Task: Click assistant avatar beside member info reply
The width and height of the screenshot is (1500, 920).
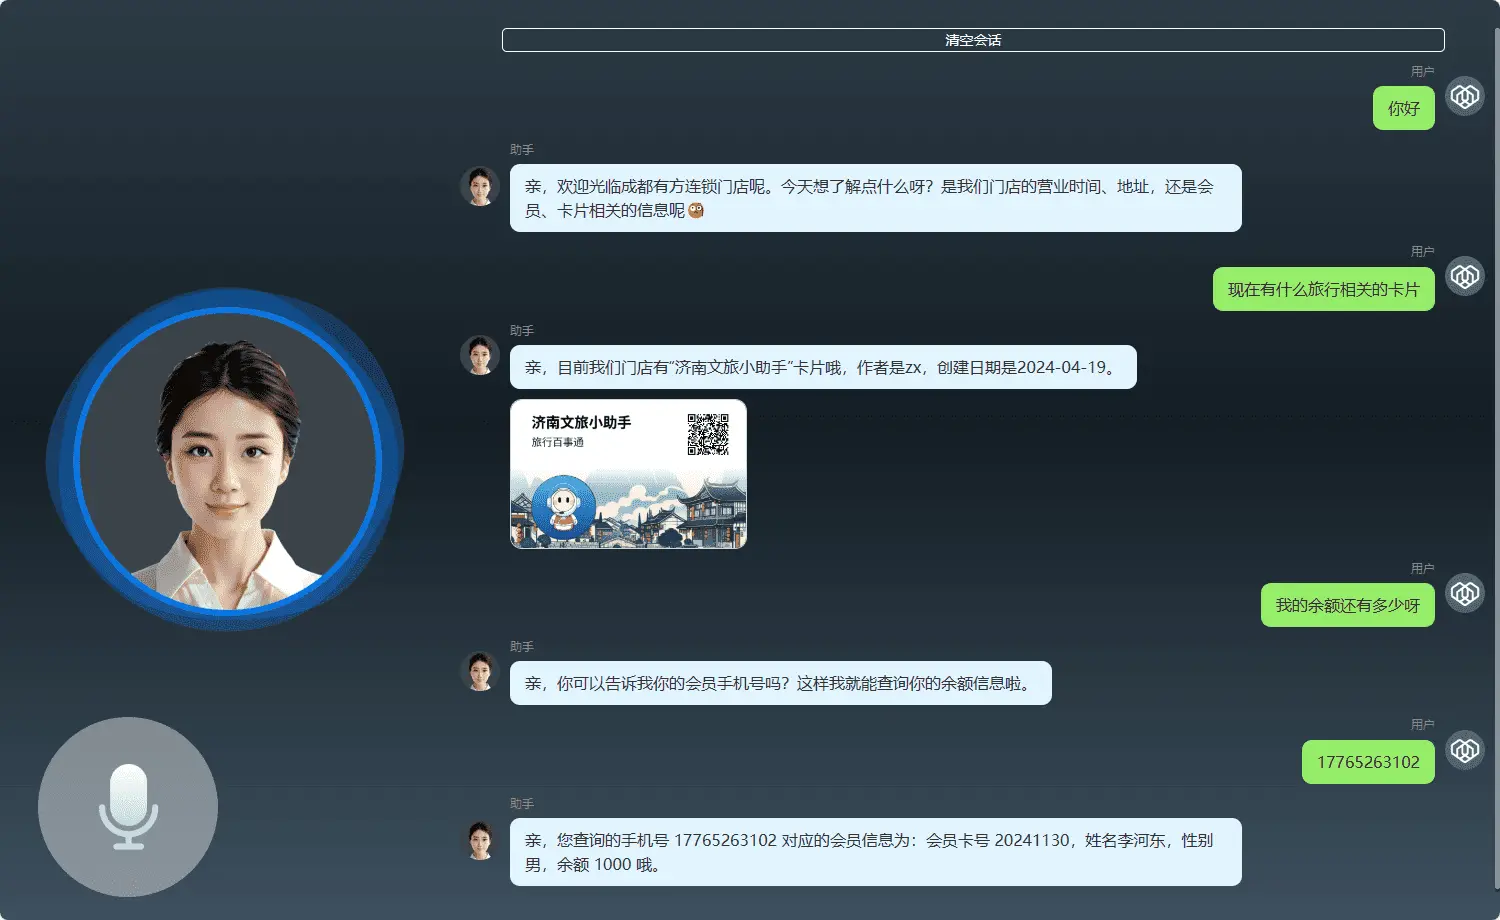Action: [480, 840]
